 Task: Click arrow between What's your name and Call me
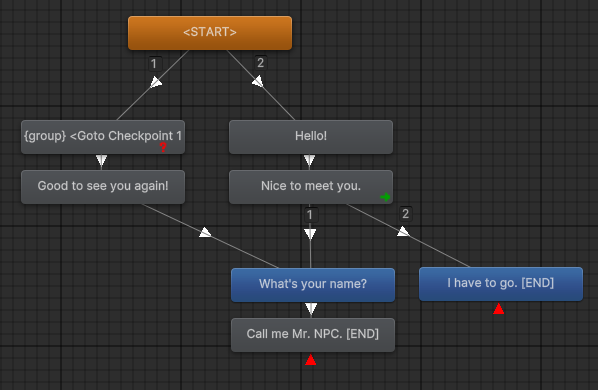pos(311,309)
